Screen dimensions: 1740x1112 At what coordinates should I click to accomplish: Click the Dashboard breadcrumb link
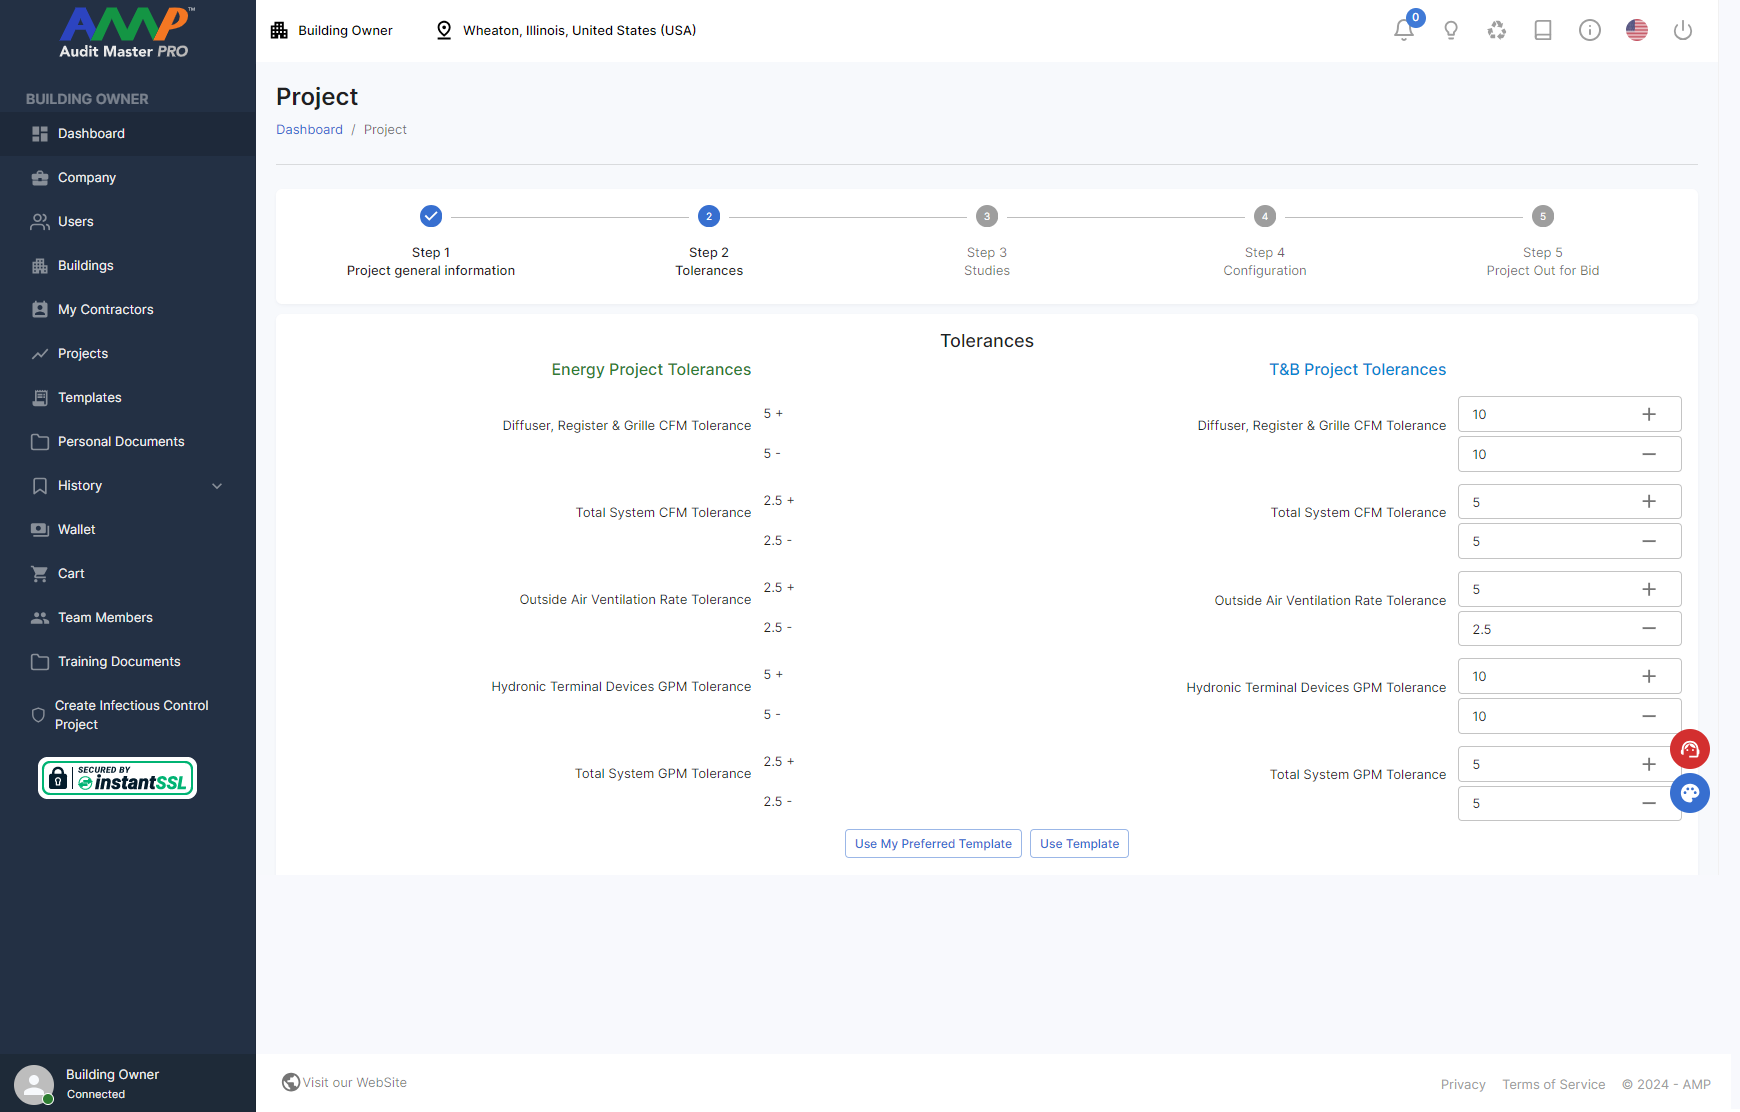309,129
